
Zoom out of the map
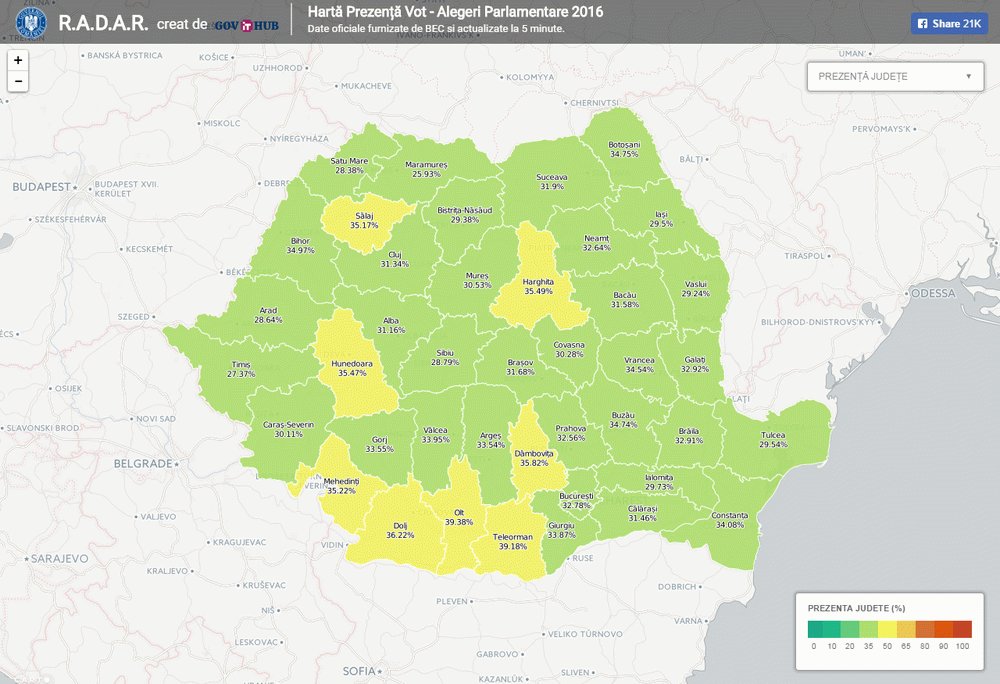pyautogui.click(x=18, y=81)
